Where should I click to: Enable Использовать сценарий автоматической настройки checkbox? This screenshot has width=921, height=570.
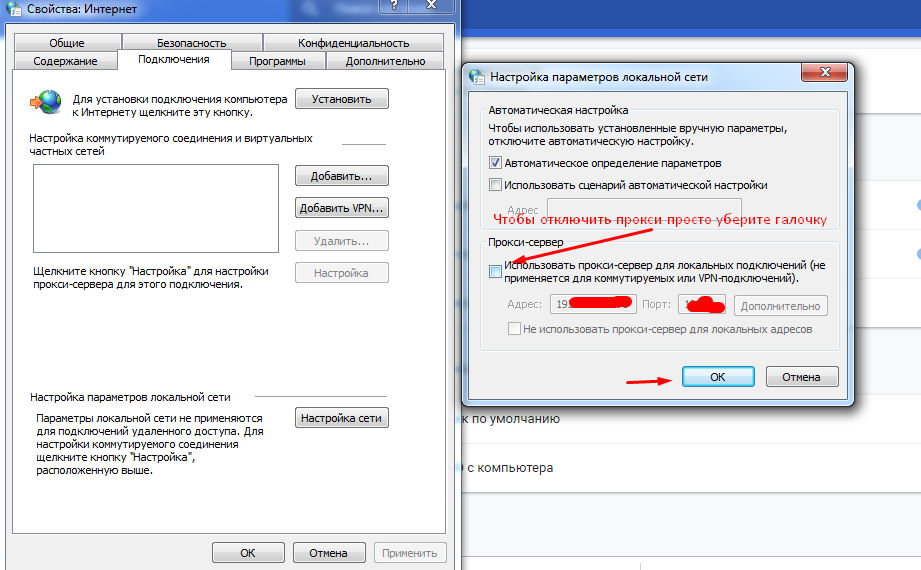point(495,185)
